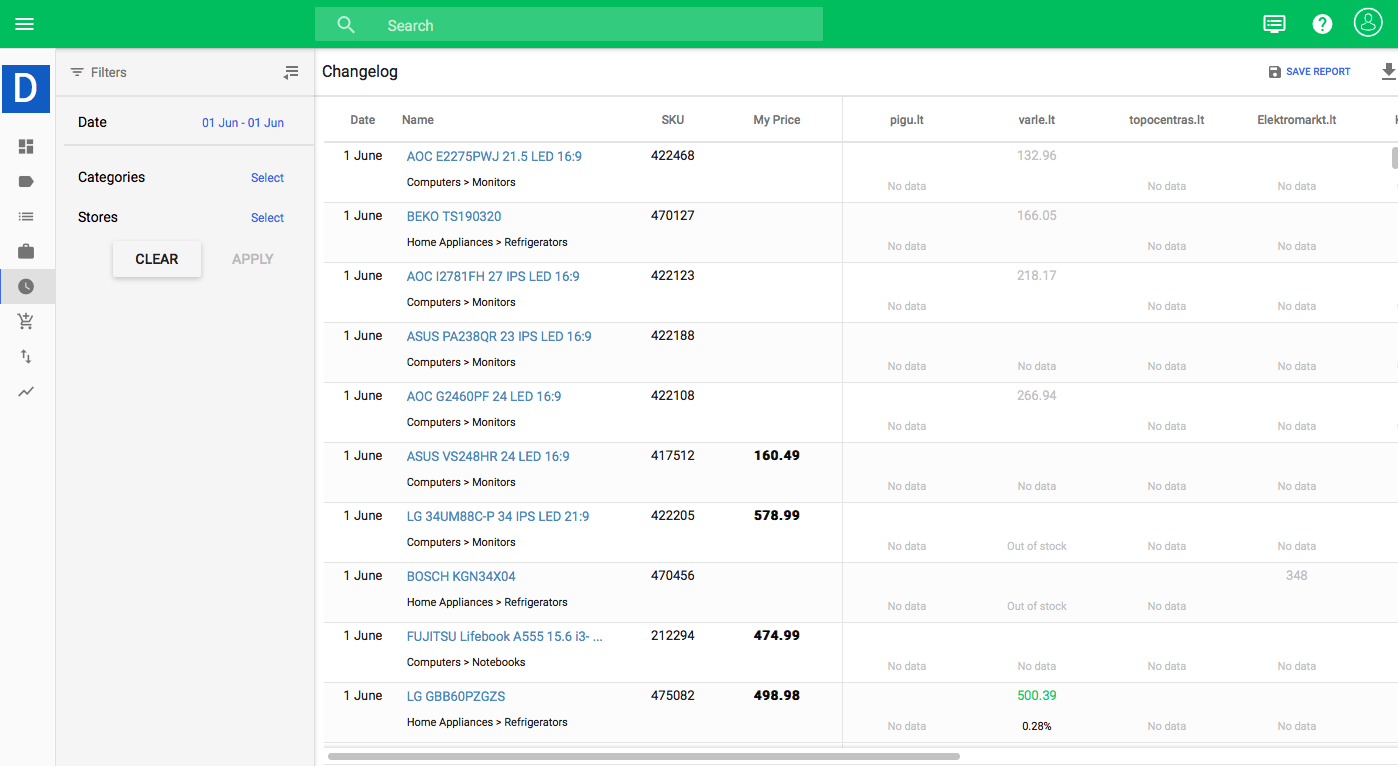Click varle.lt price 166.05
Screen dimensions: 1398x766
[x=1037, y=216]
